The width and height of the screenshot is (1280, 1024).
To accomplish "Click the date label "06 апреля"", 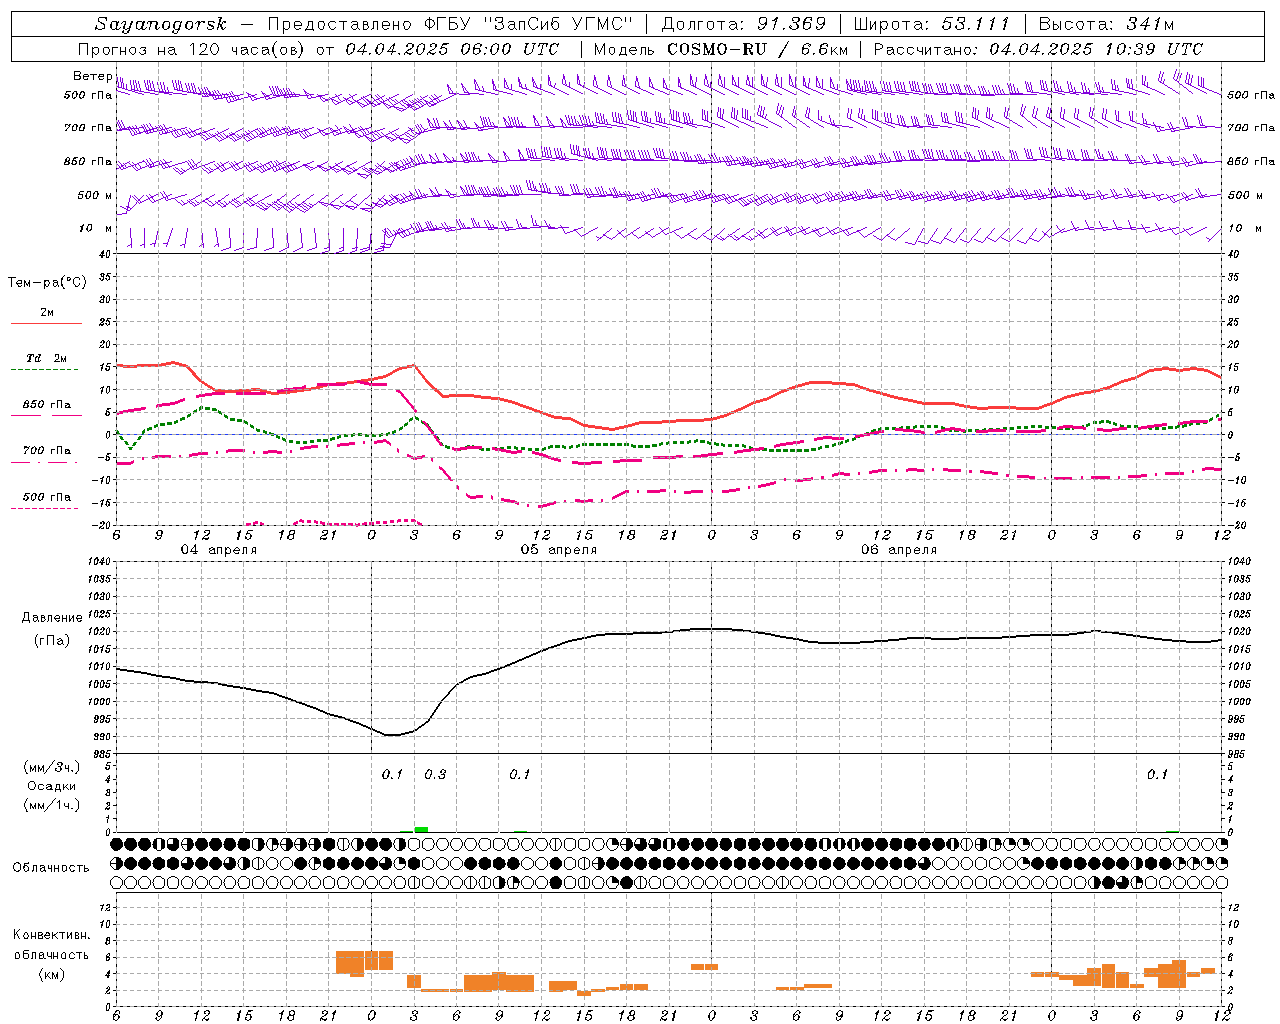I will (x=899, y=550).
